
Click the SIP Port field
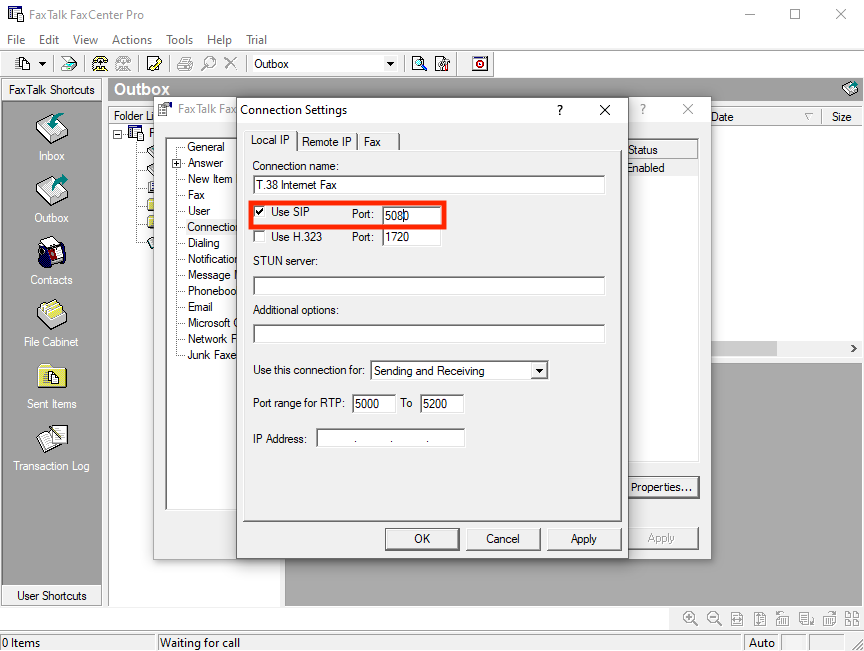pos(412,216)
